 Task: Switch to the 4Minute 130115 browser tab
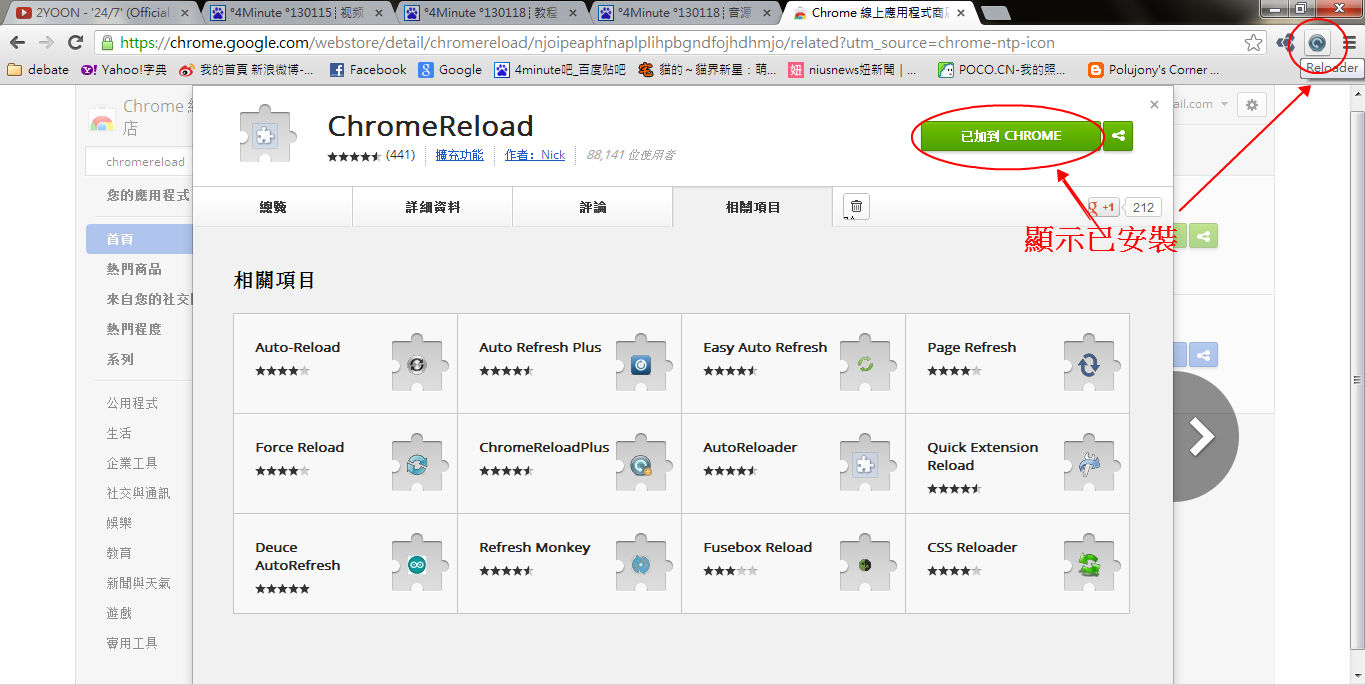(297, 13)
